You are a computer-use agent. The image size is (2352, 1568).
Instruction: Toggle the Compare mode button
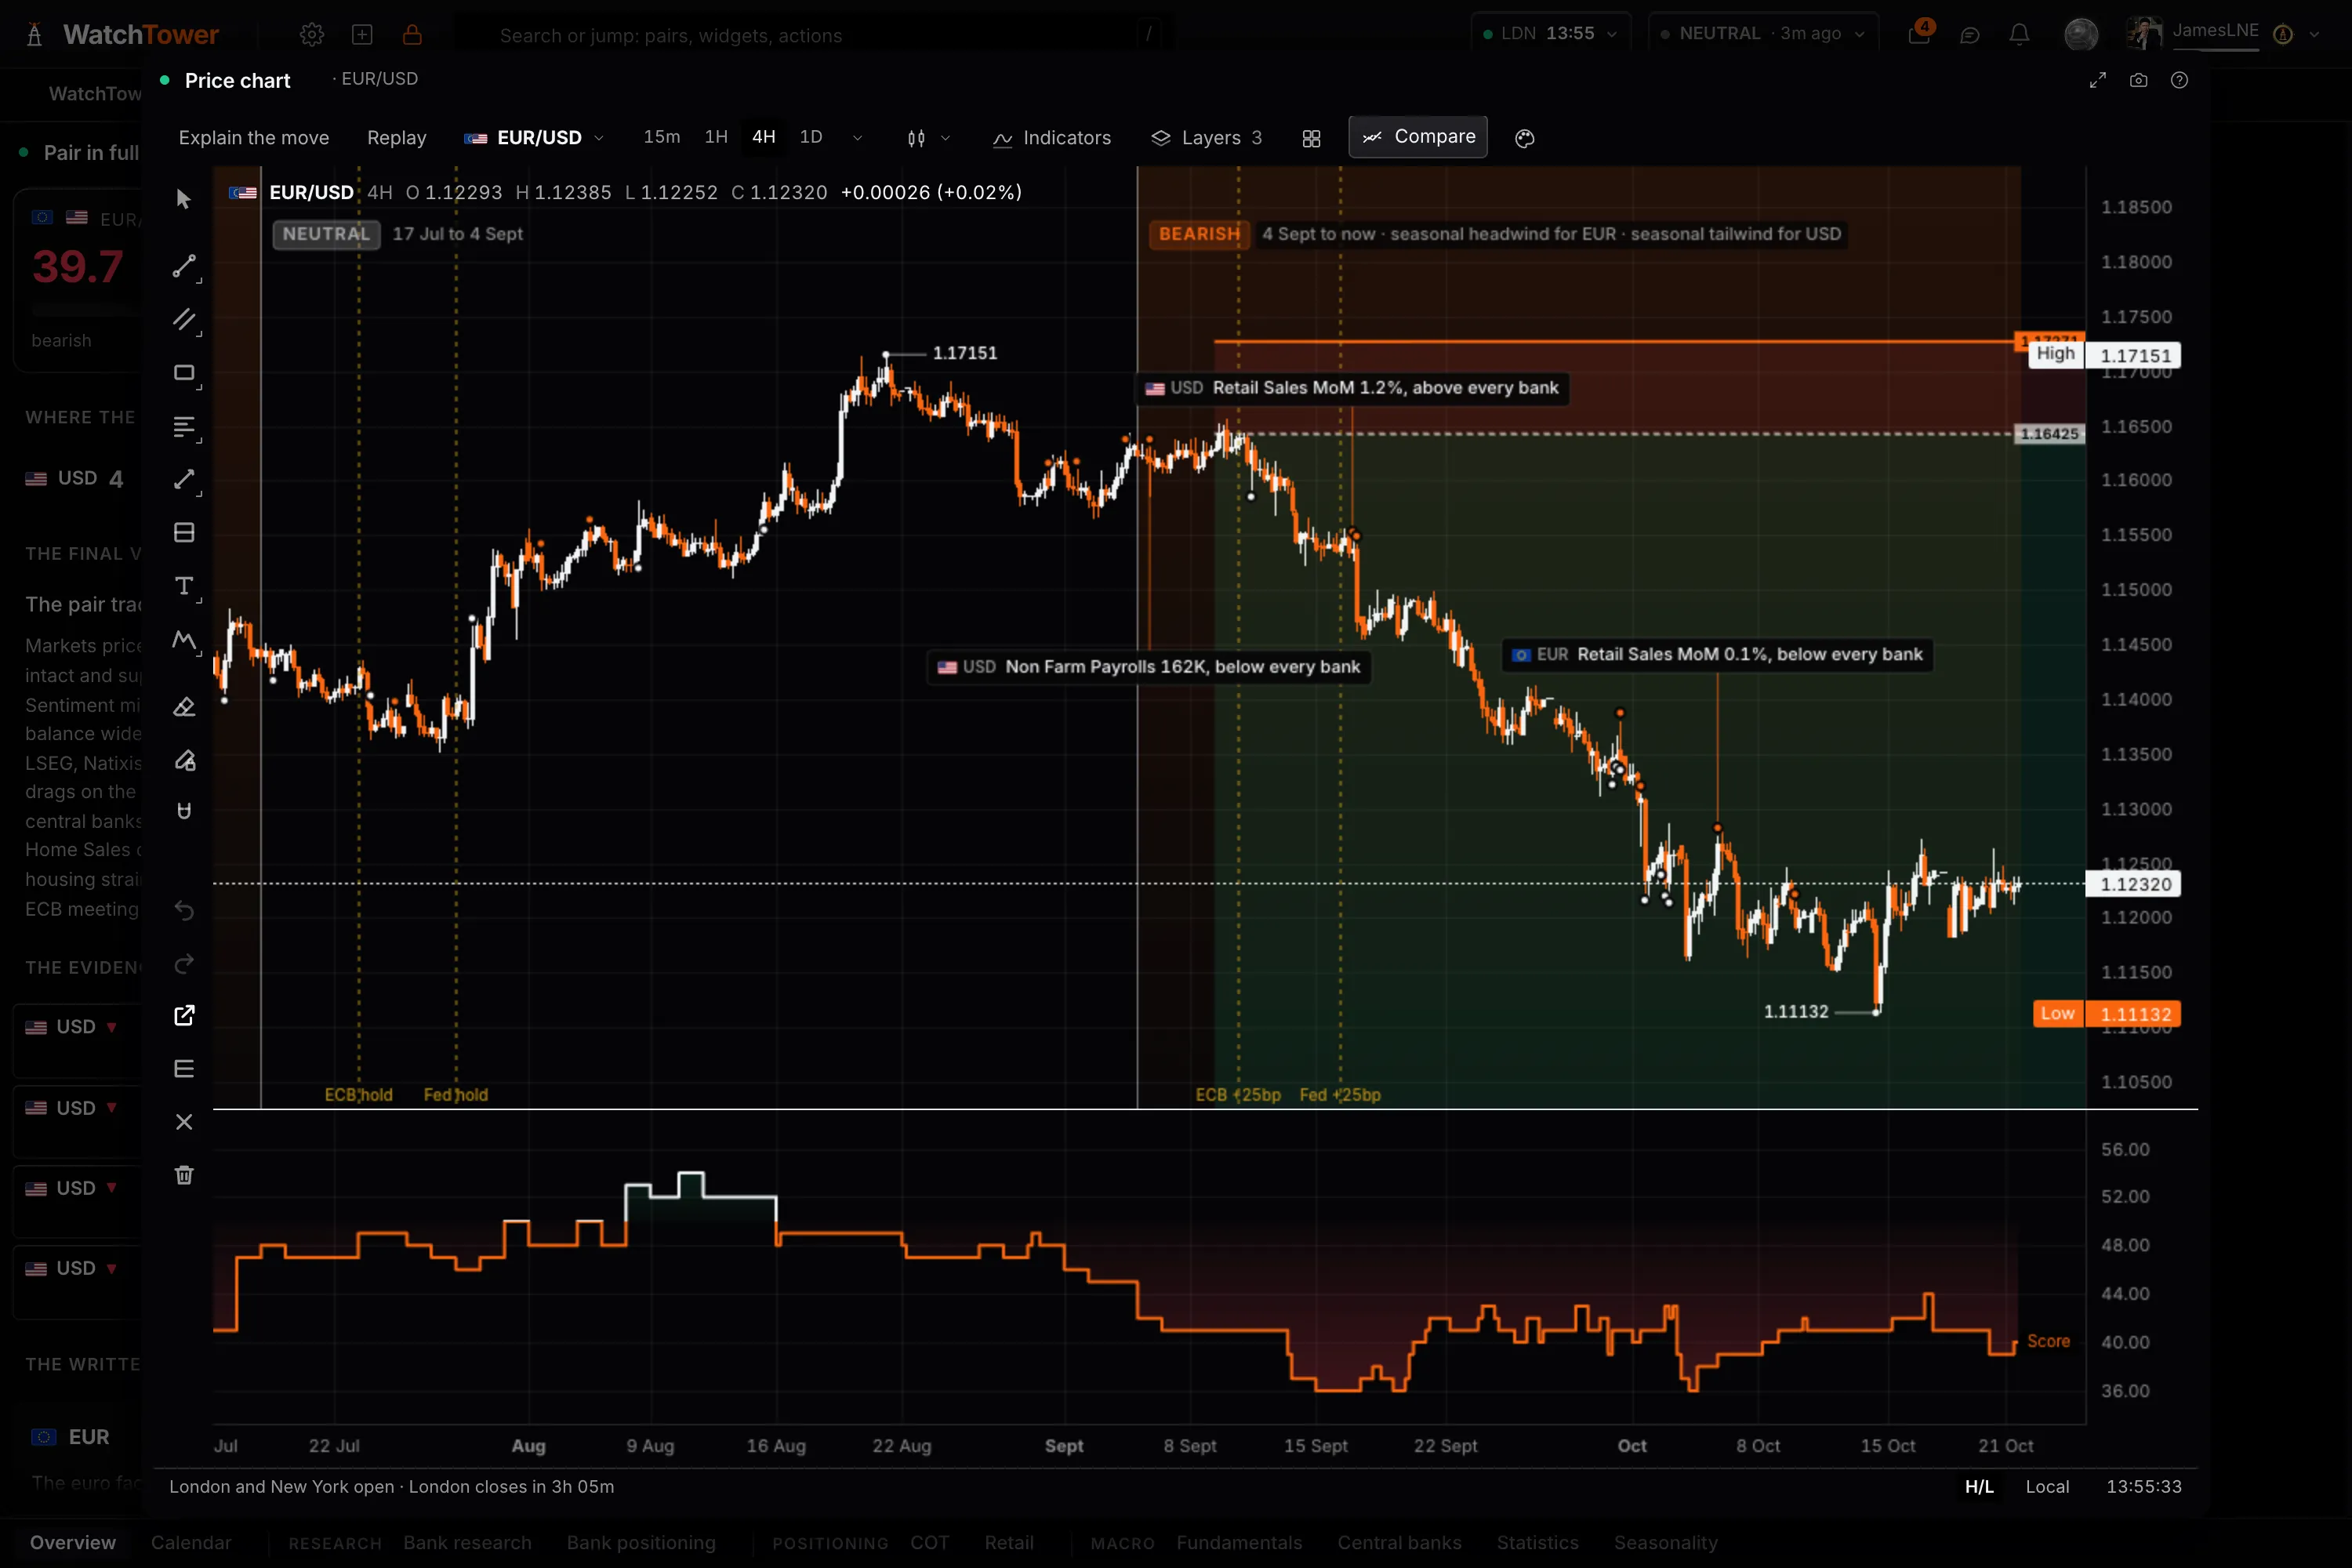1418,137
